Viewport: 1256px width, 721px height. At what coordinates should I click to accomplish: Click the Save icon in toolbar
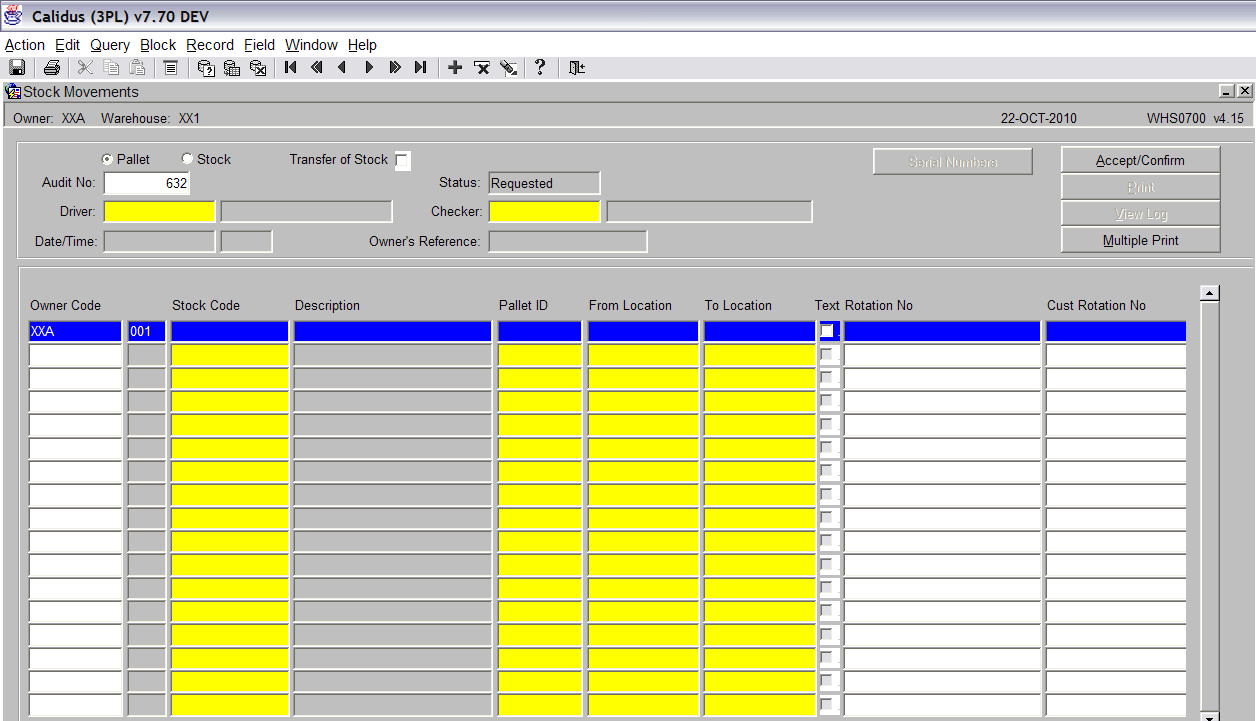click(x=17, y=68)
